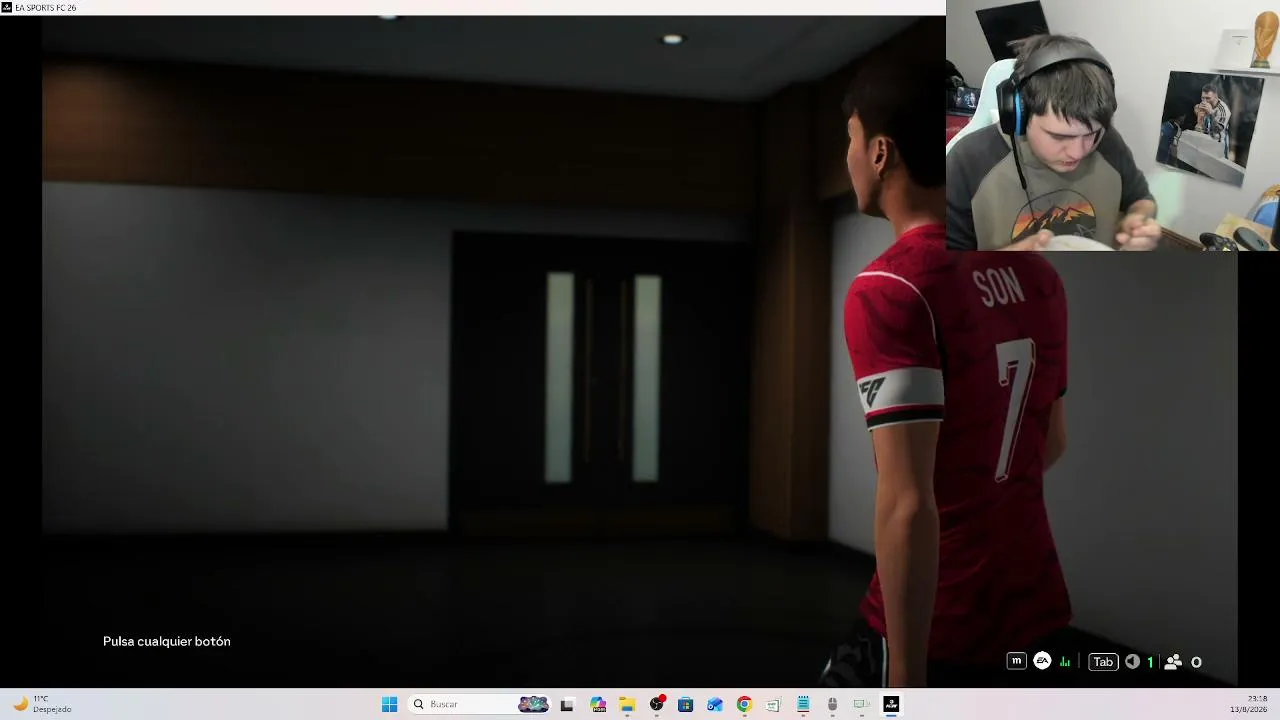1280x720 pixels.
Task: Open the taskbar icon right of Chrome
Action: (x=773, y=704)
